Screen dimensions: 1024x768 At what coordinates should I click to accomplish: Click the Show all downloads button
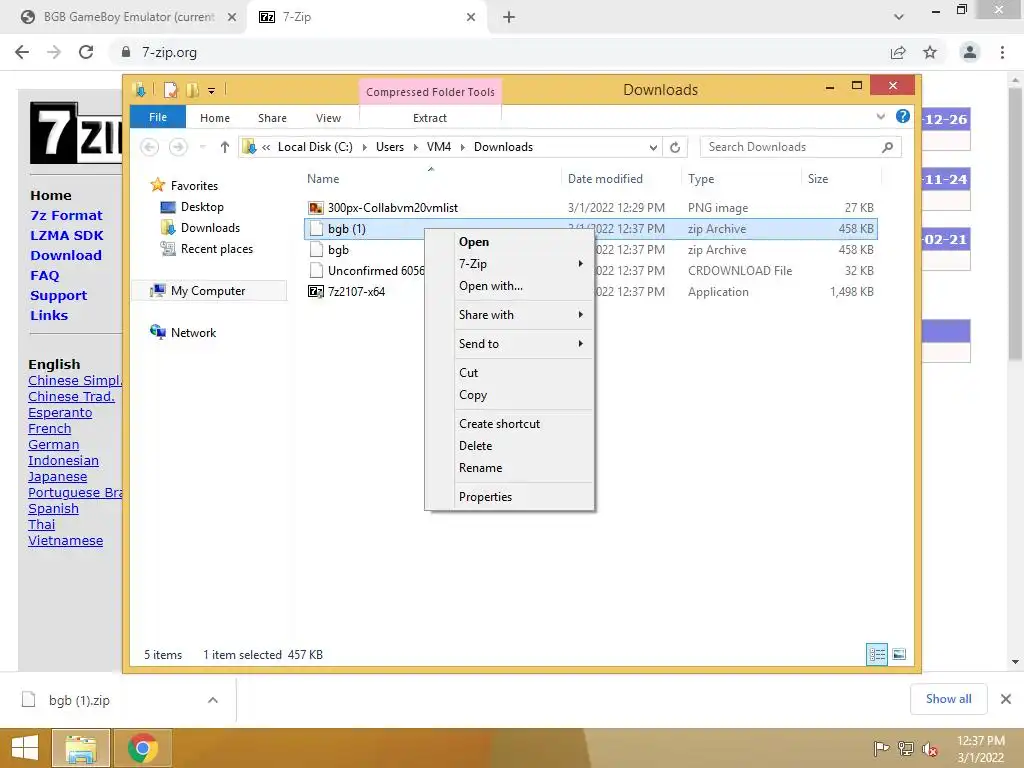pos(948,699)
